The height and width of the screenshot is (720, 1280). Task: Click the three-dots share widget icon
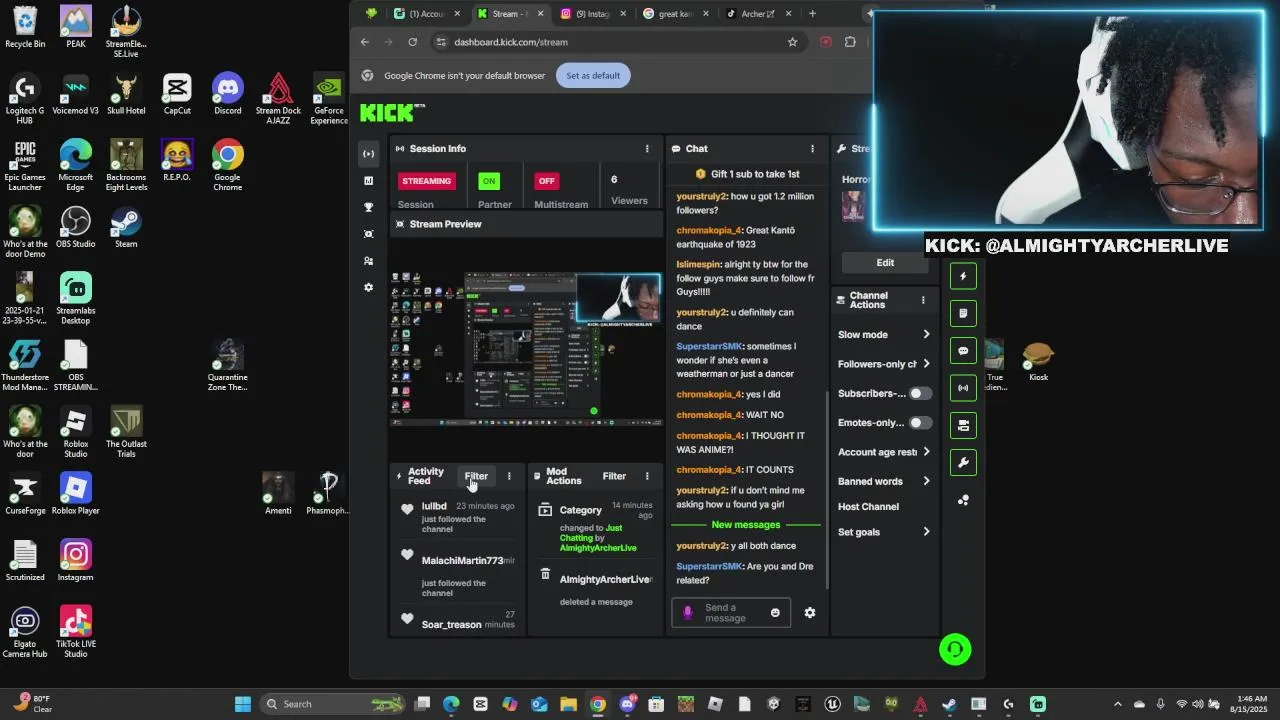[x=963, y=500]
